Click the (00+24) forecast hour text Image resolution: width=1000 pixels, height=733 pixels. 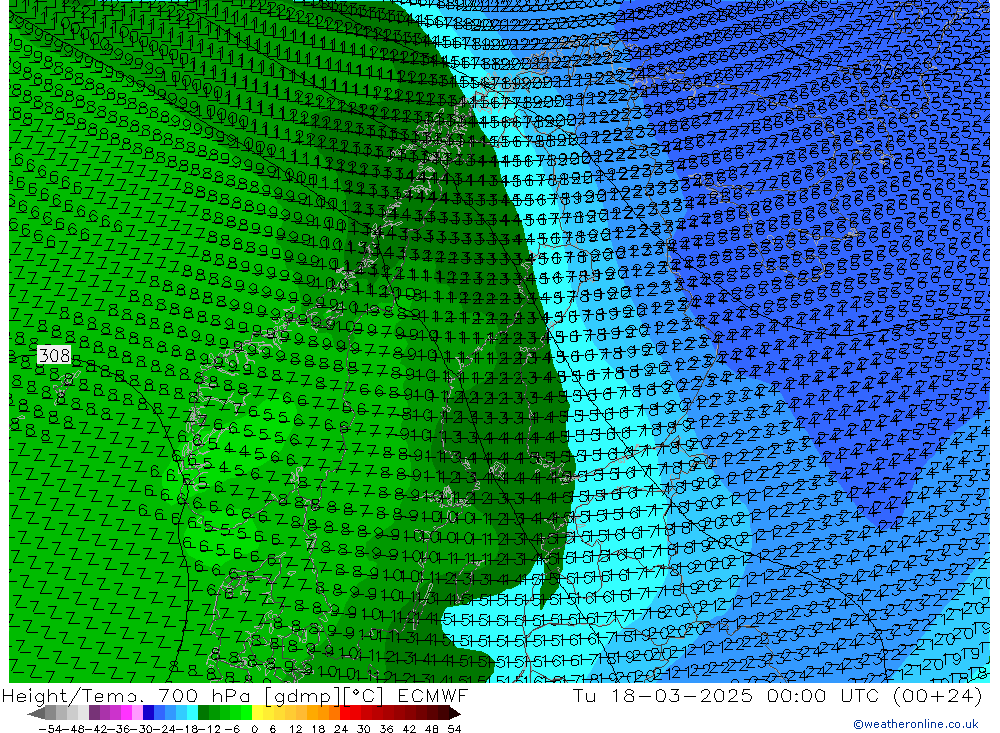937,695
